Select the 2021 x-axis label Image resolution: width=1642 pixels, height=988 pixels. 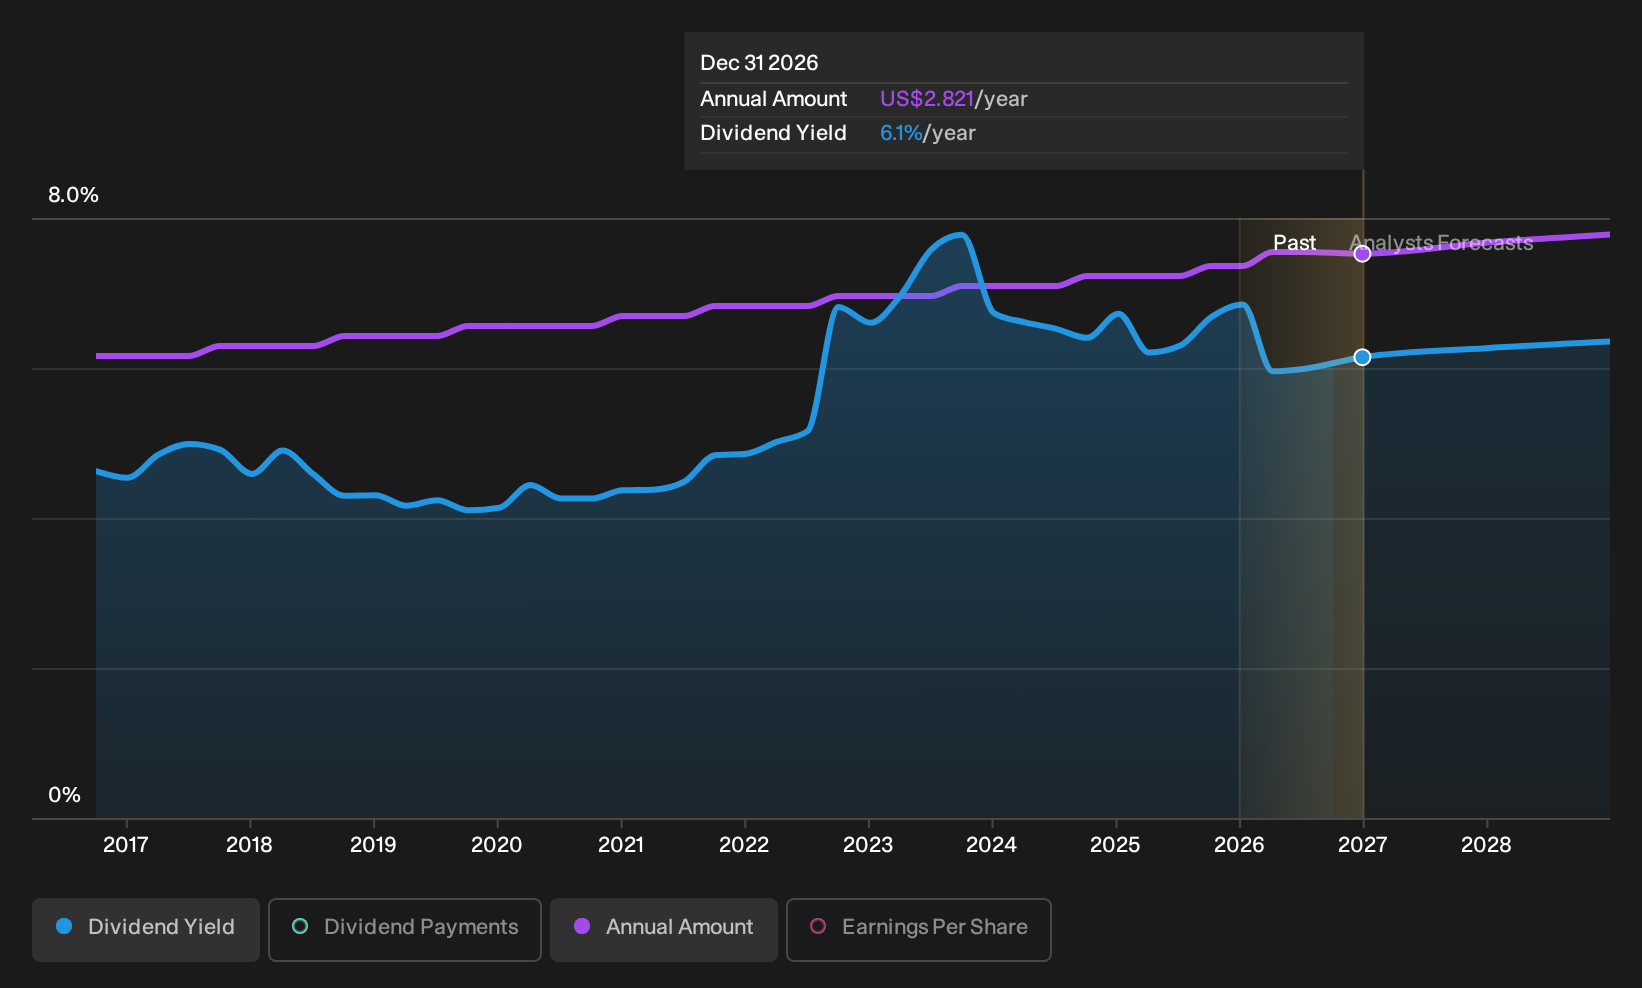(621, 845)
